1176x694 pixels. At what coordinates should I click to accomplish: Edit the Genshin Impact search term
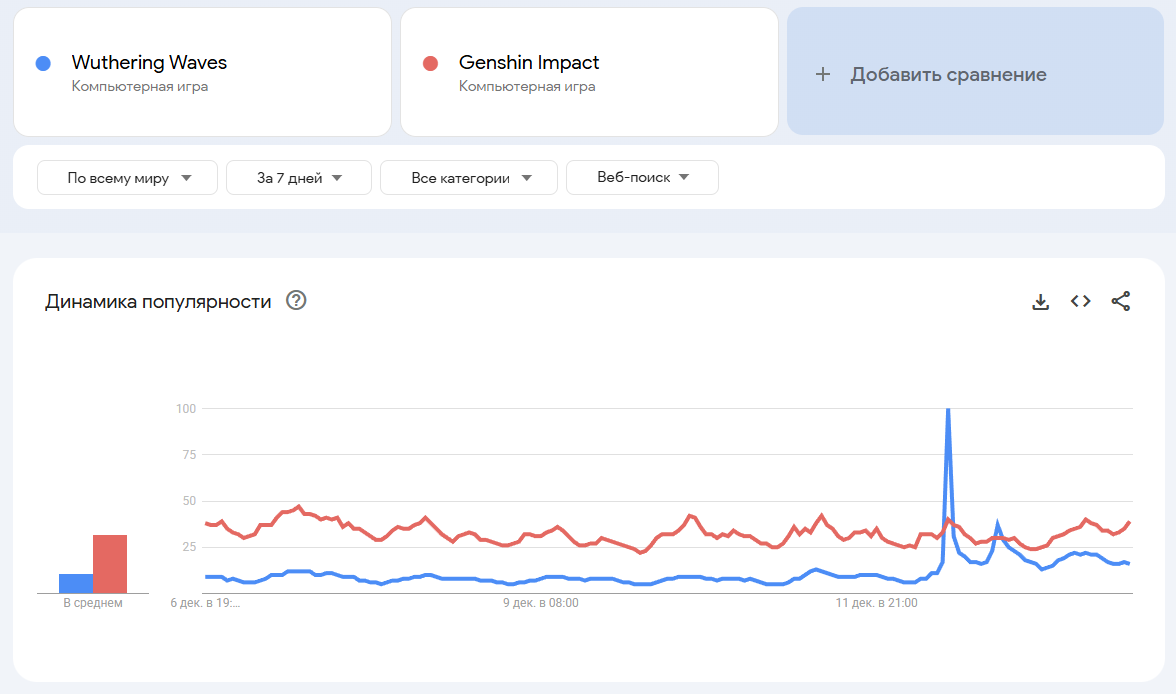tap(529, 63)
